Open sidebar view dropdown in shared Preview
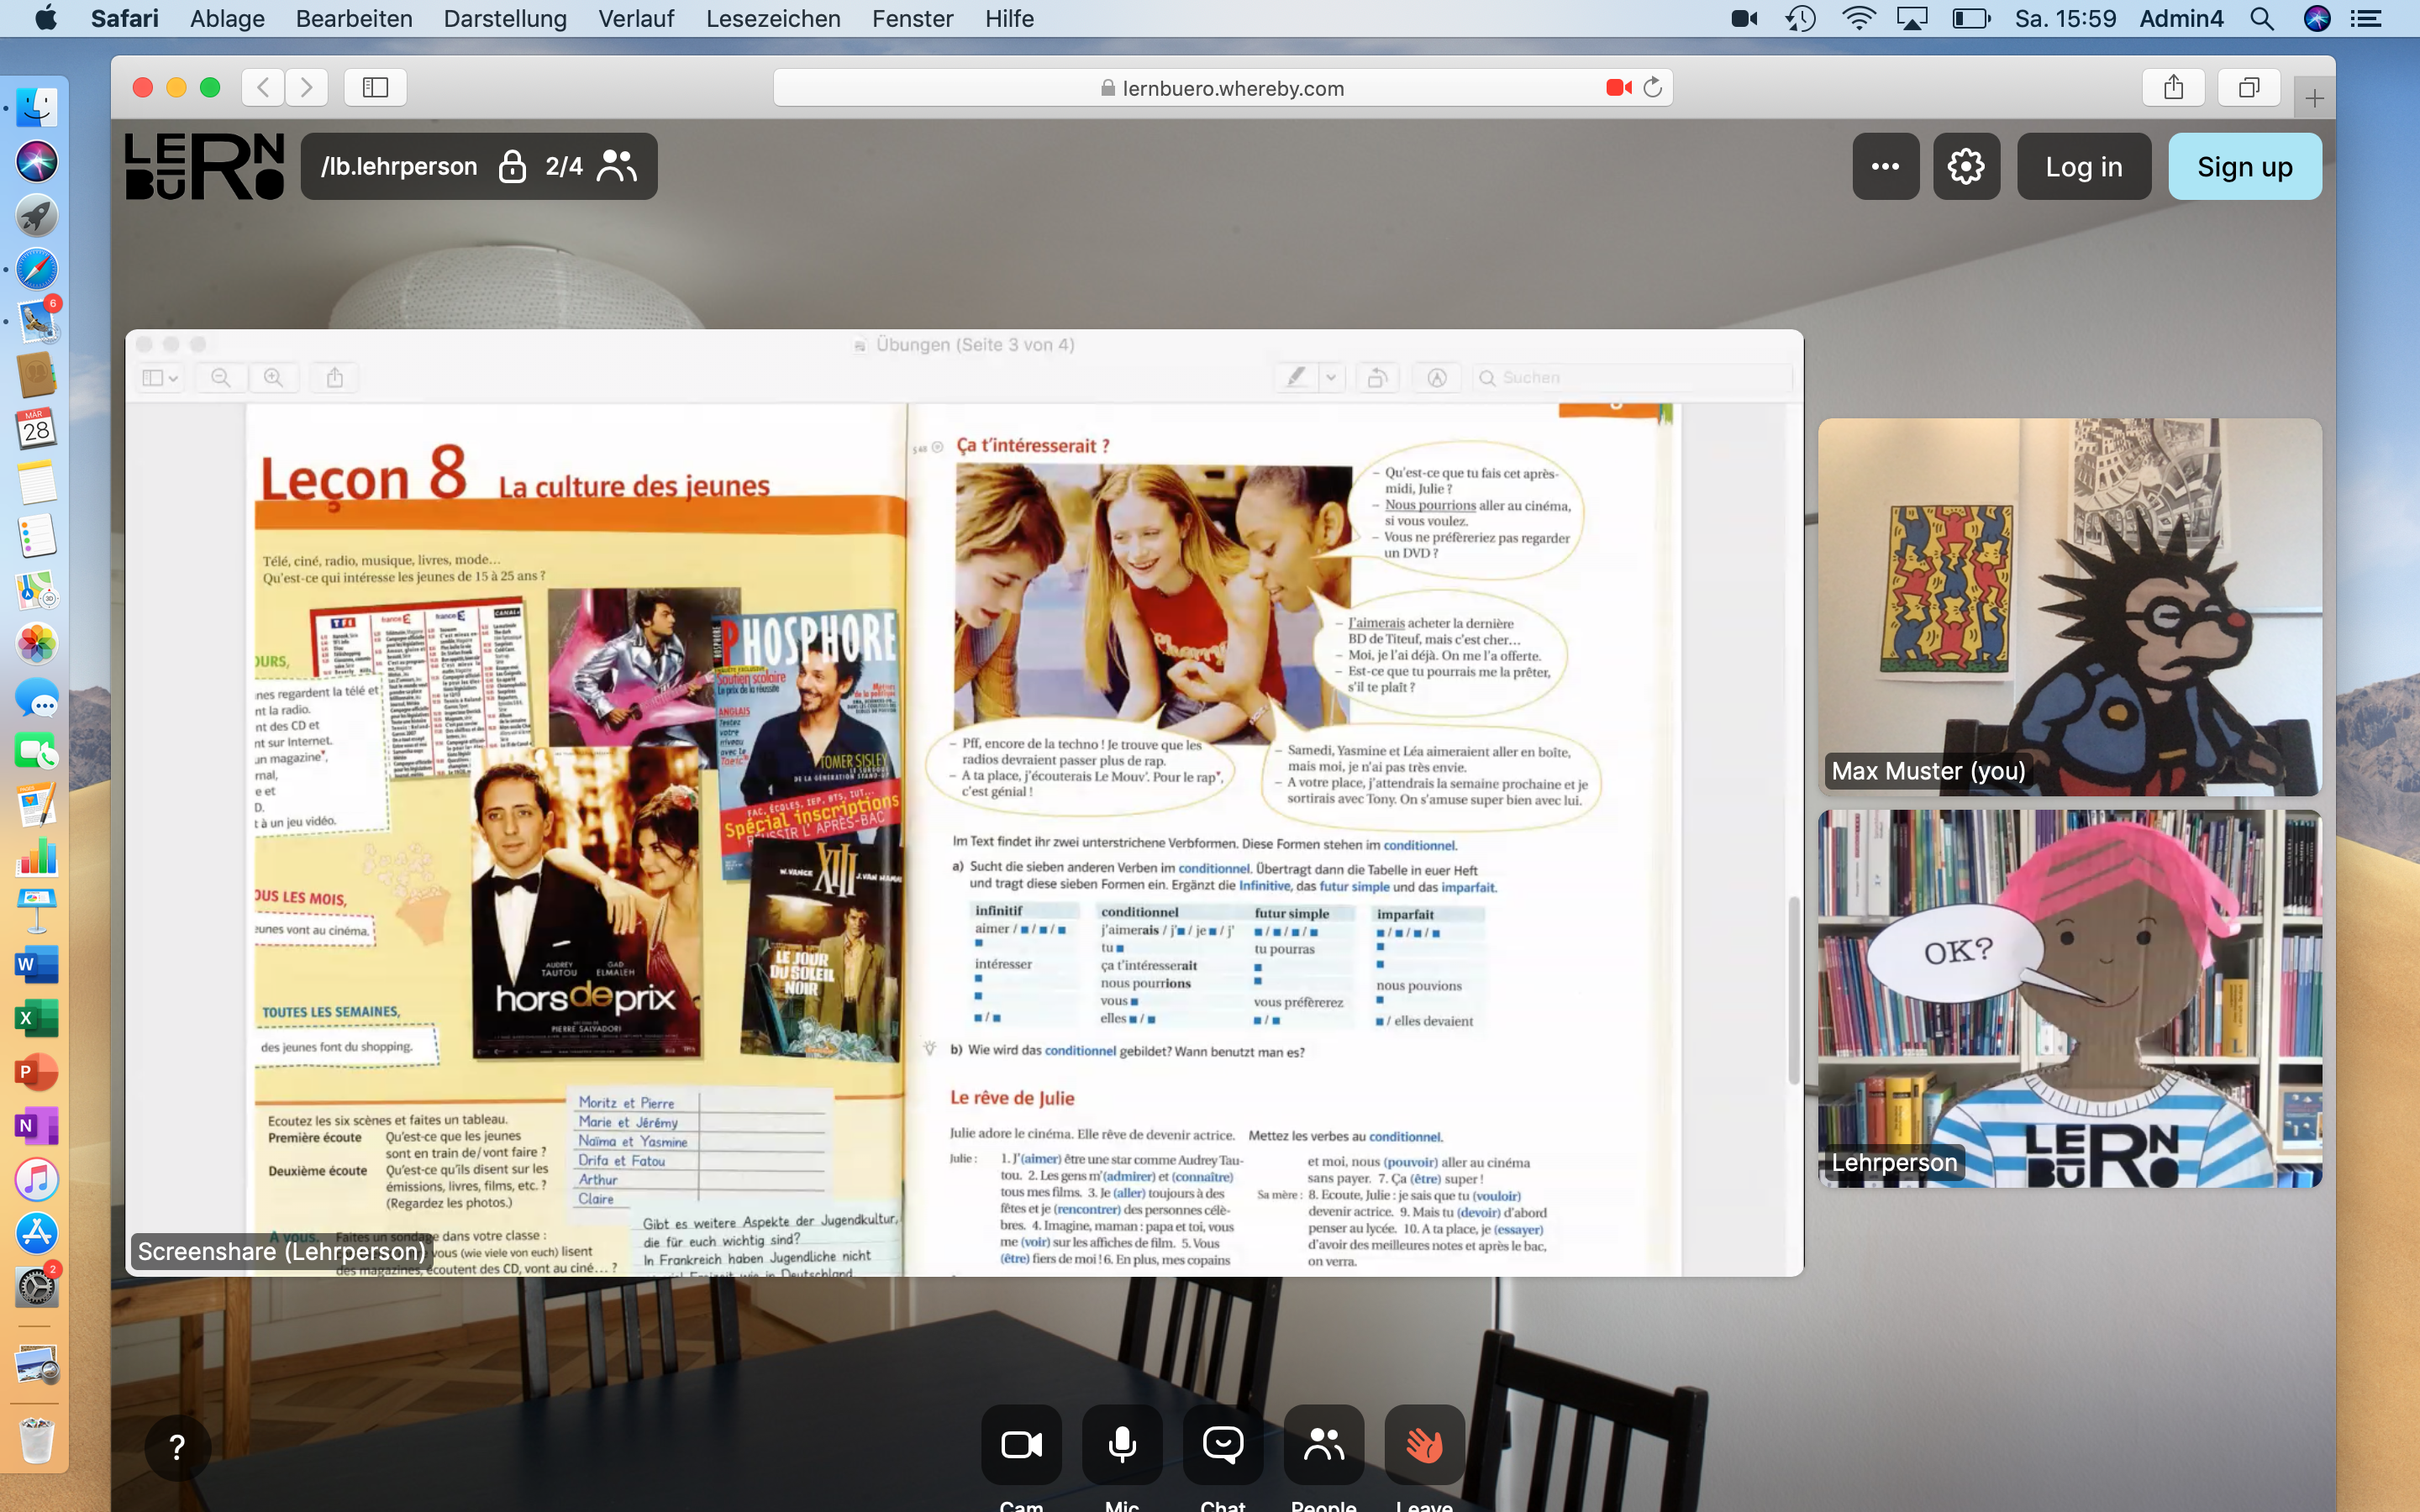2420x1512 pixels. (x=160, y=377)
